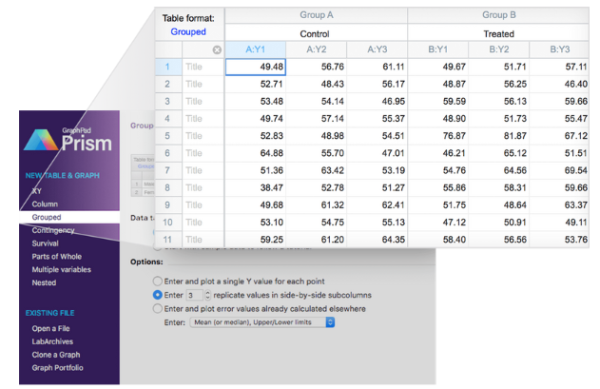
Task: Click the Treated group title cell
Action: [499, 34]
